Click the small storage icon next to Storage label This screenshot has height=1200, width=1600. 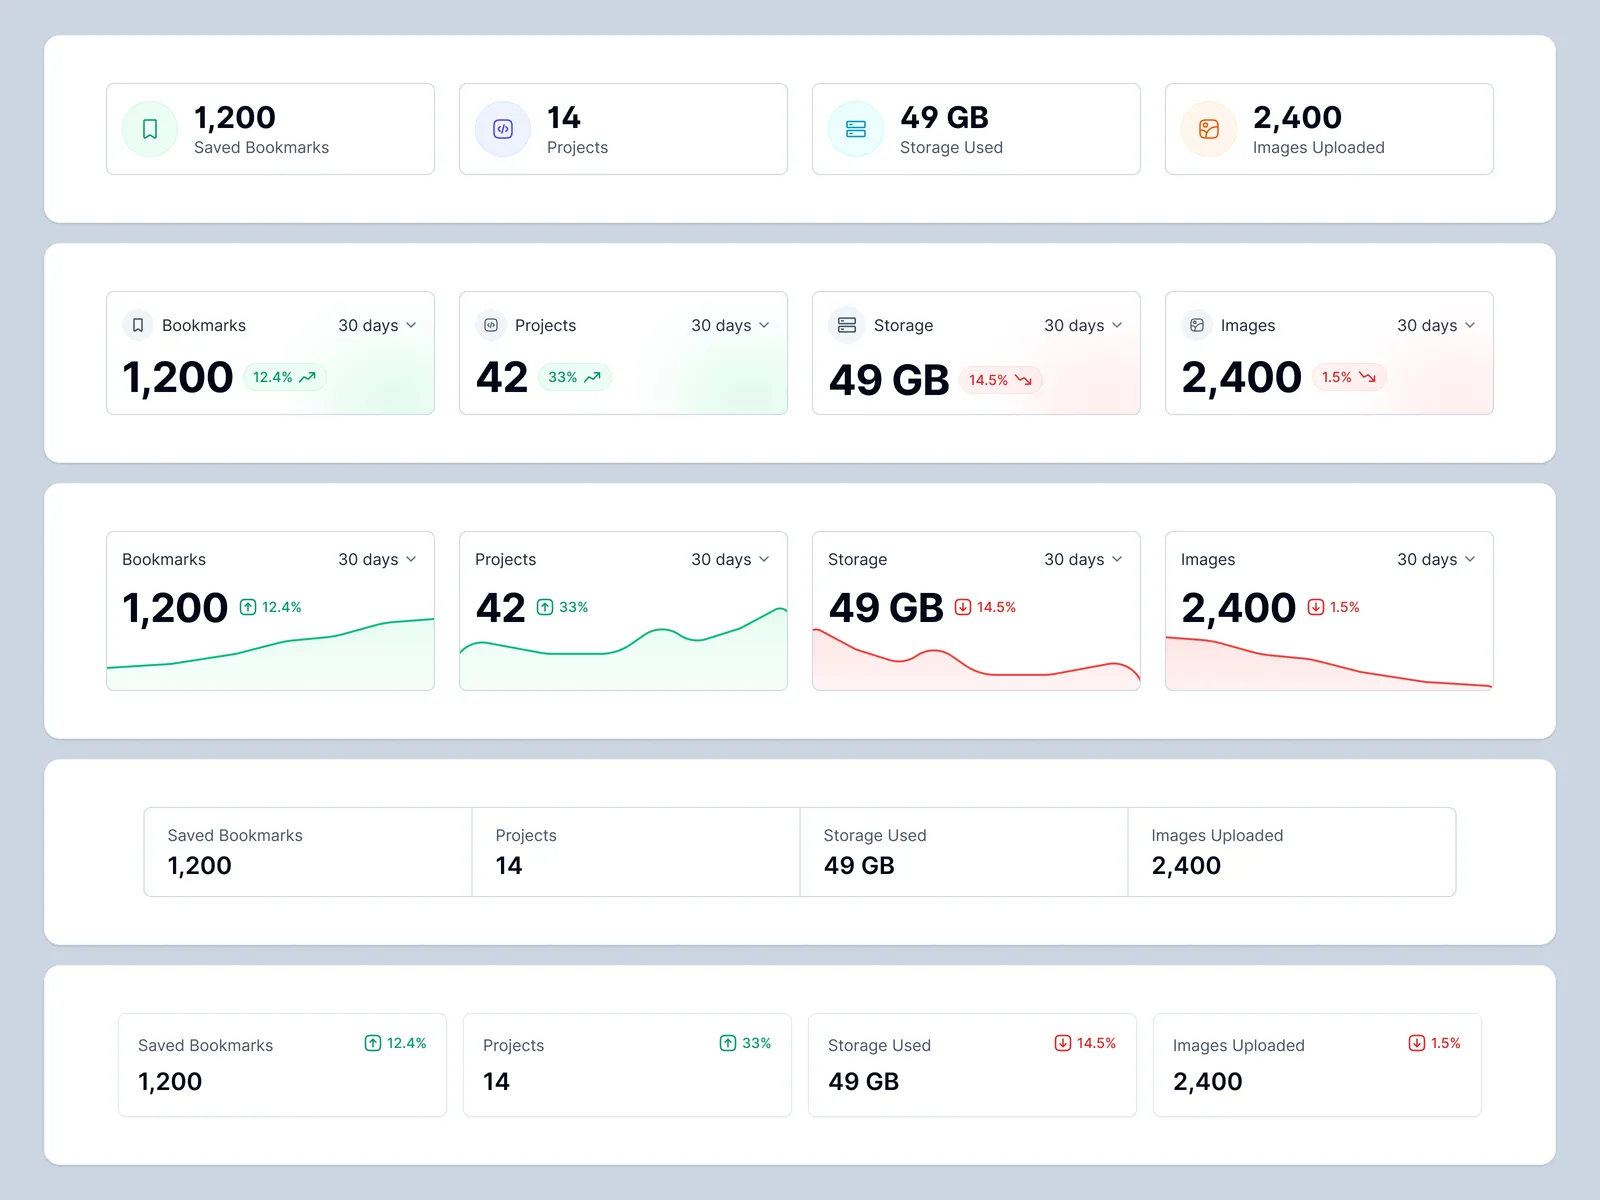847,325
